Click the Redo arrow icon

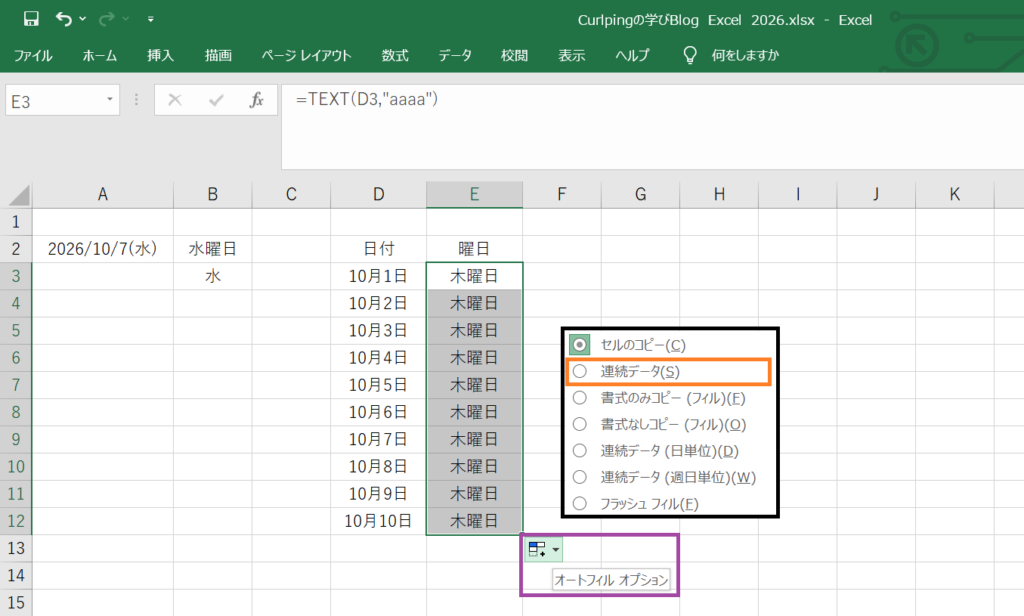coord(106,19)
